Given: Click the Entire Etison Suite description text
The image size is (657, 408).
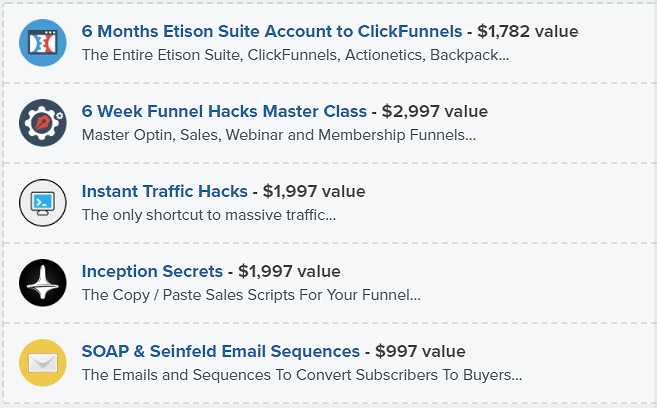Looking at the screenshot, I should coord(295,55).
